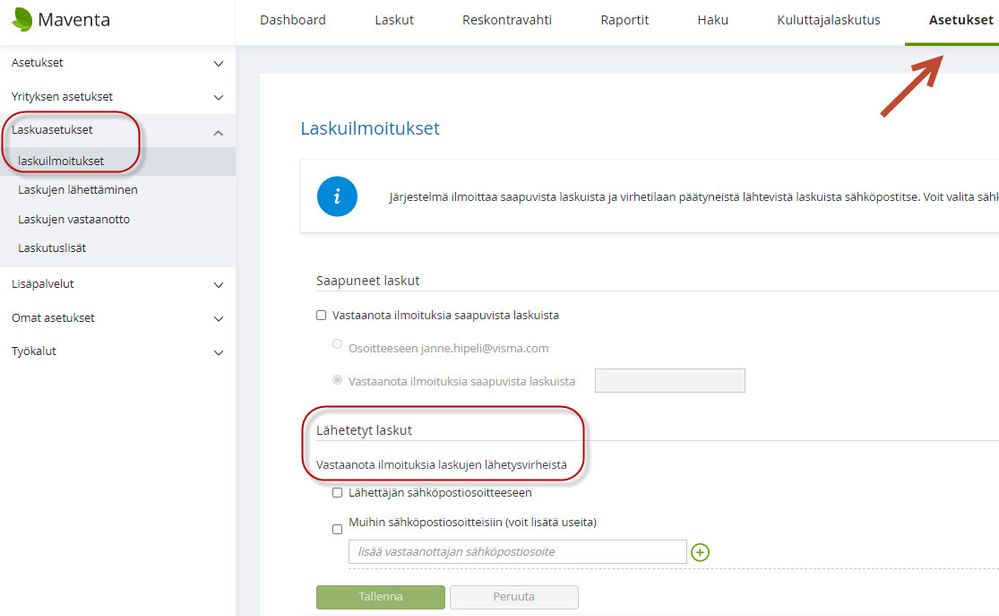Enable notifications for incoming invoices checkbox
Image resolution: width=999 pixels, height=616 pixels.
pos(322,315)
